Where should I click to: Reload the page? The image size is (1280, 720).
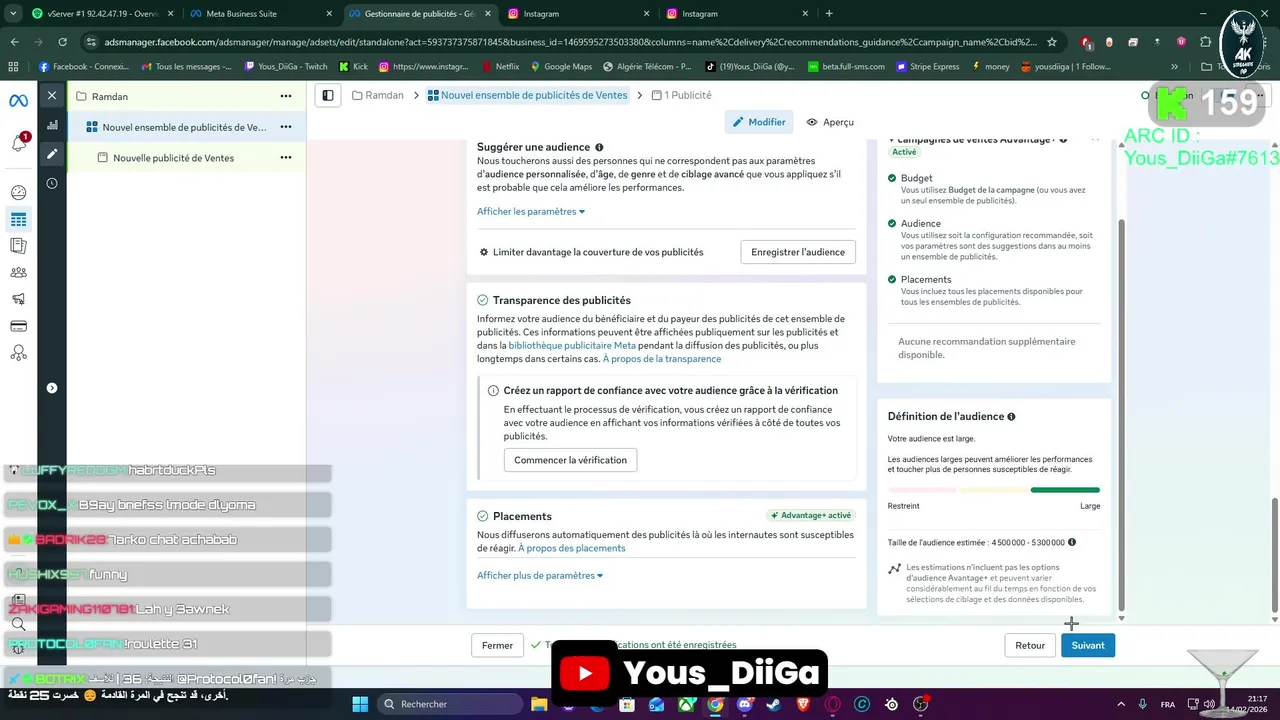coord(63,42)
